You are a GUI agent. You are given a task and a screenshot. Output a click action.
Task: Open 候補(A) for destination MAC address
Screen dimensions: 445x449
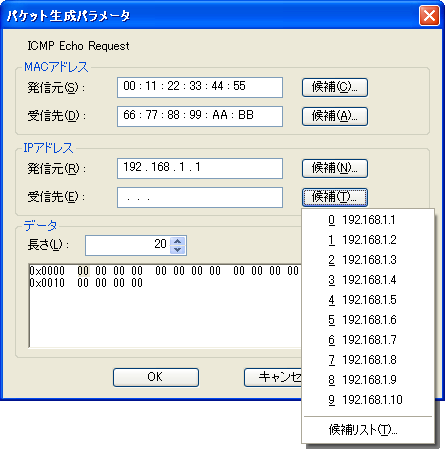pos(335,116)
